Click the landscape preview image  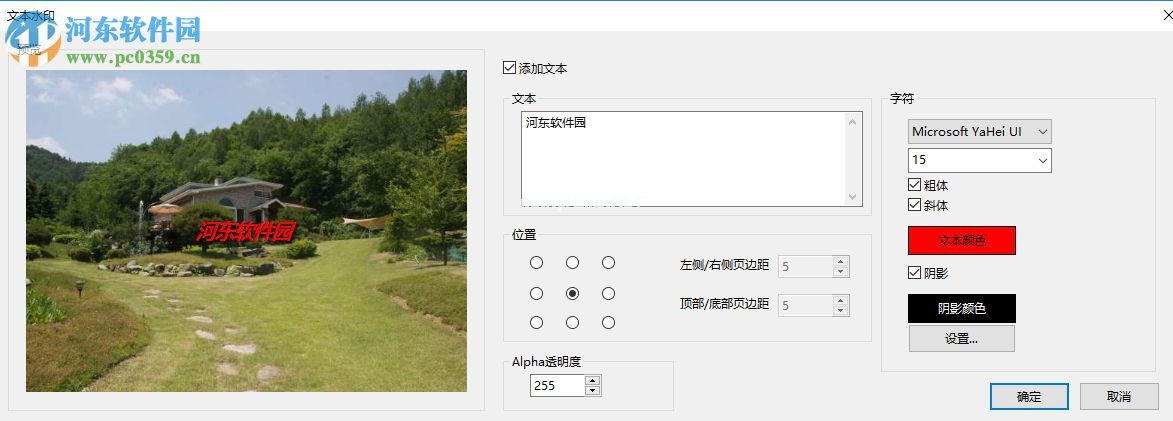point(246,231)
